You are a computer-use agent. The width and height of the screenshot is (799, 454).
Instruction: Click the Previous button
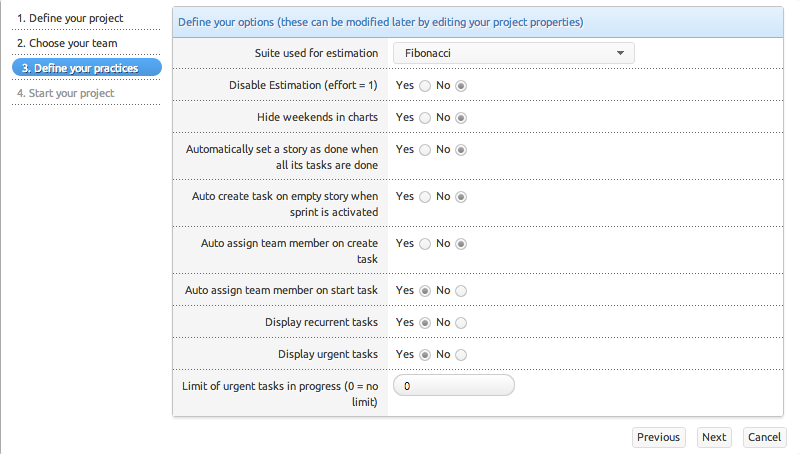(658, 437)
